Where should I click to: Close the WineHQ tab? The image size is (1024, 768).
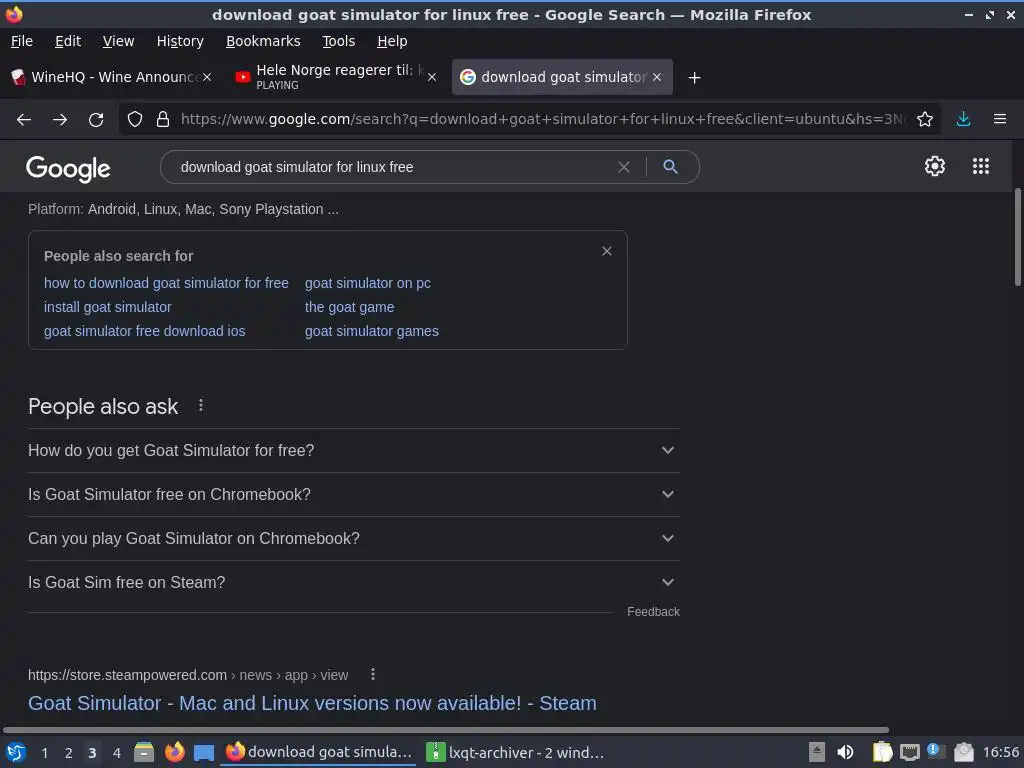tap(207, 77)
